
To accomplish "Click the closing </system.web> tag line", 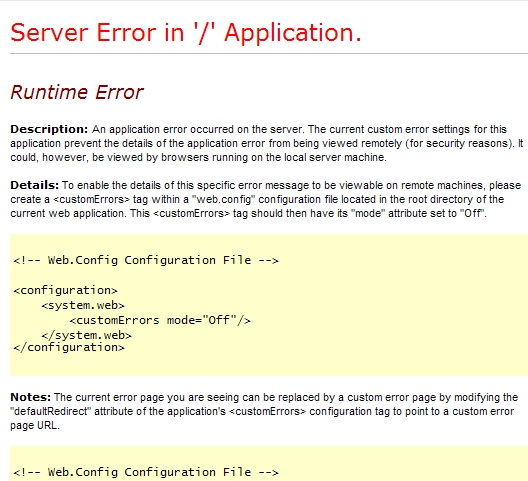I will pyautogui.click(x=87, y=335).
